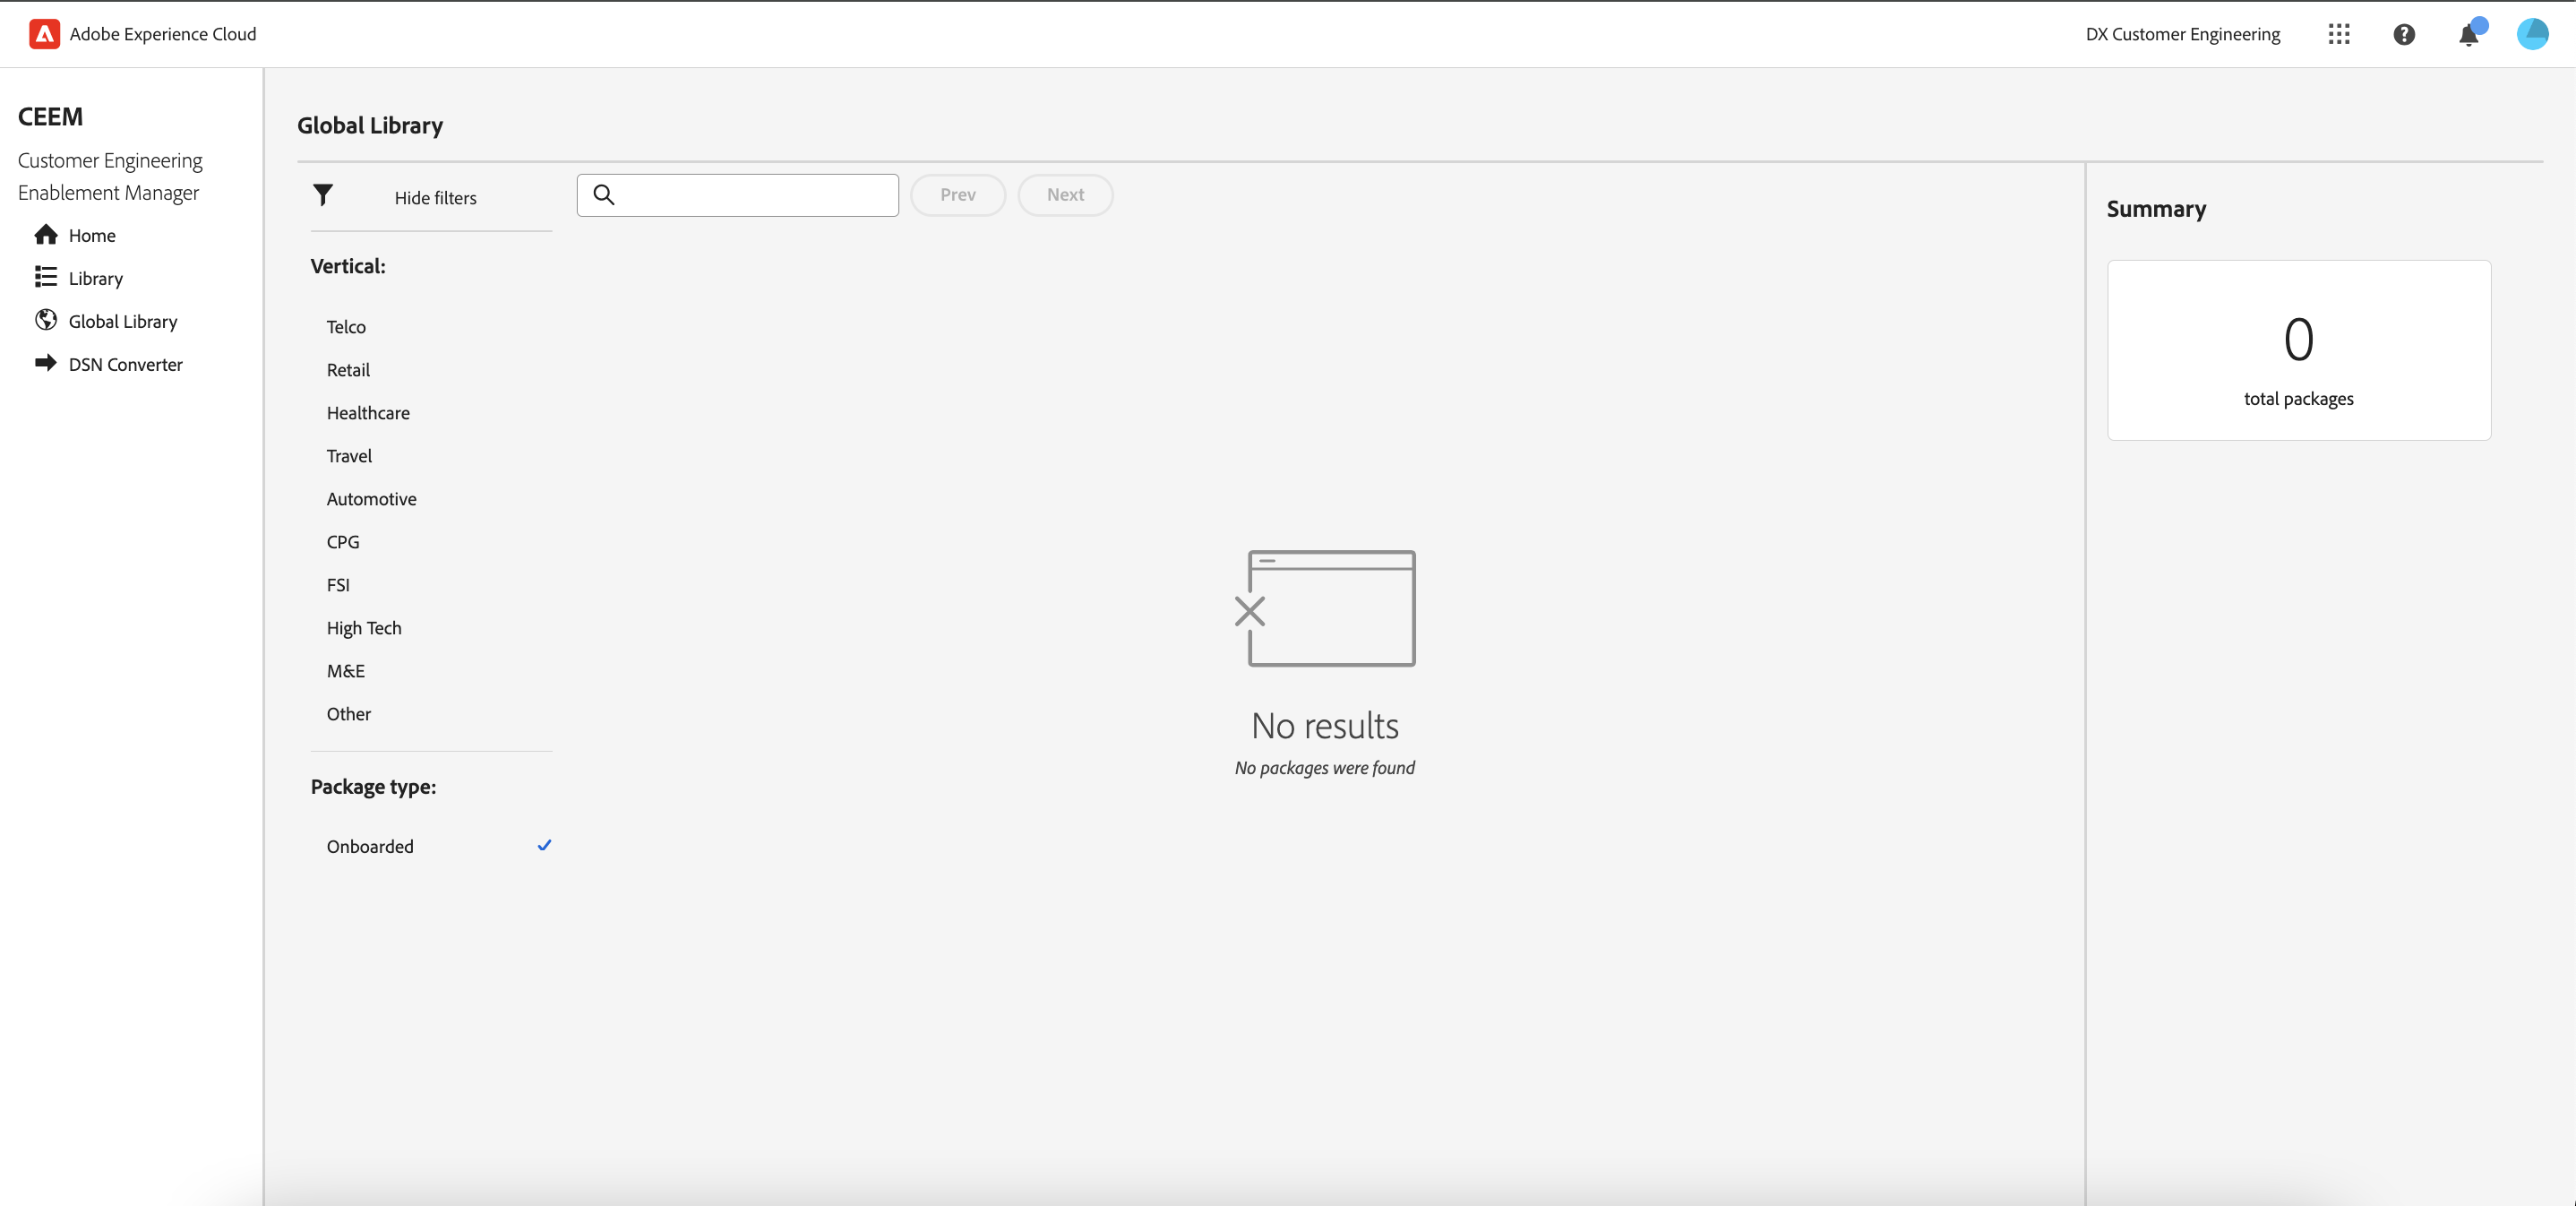Open the app switcher grid icon
The width and height of the screenshot is (2576, 1206).
point(2338,34)
